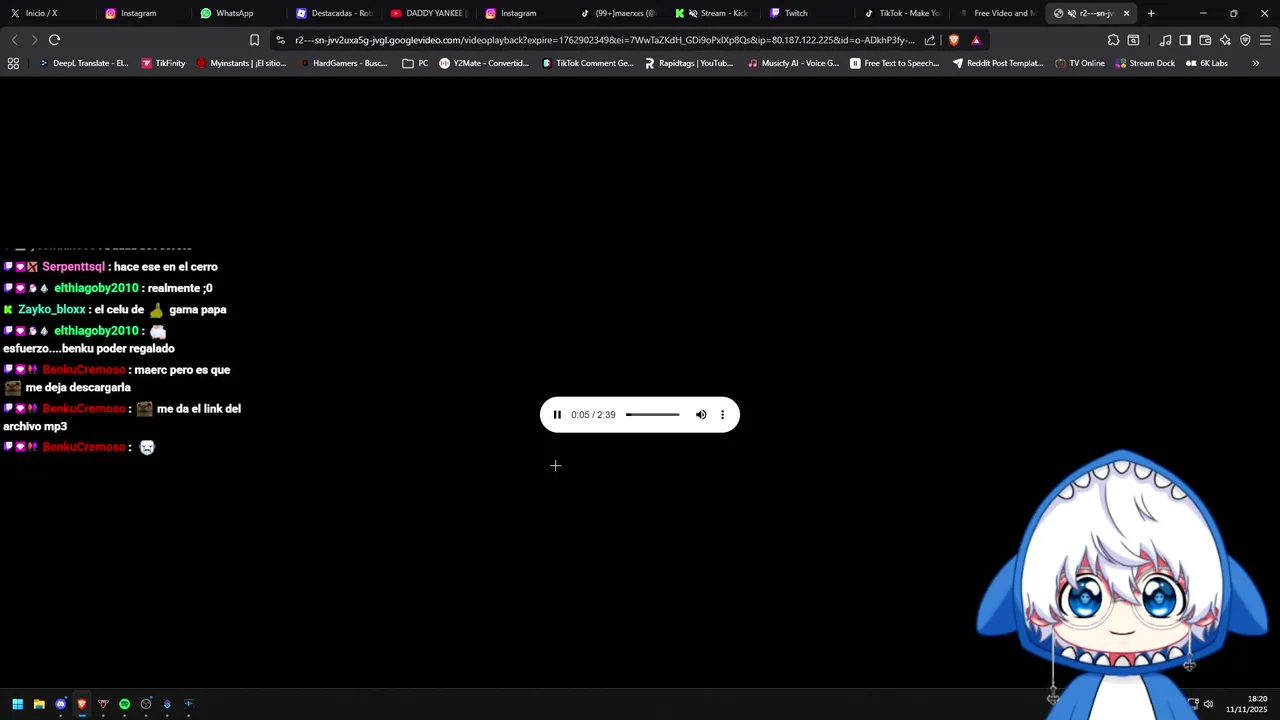The width and height of the screenshot is (1280, 720).
Task: Share this page via the share icon
Action: 930,40
